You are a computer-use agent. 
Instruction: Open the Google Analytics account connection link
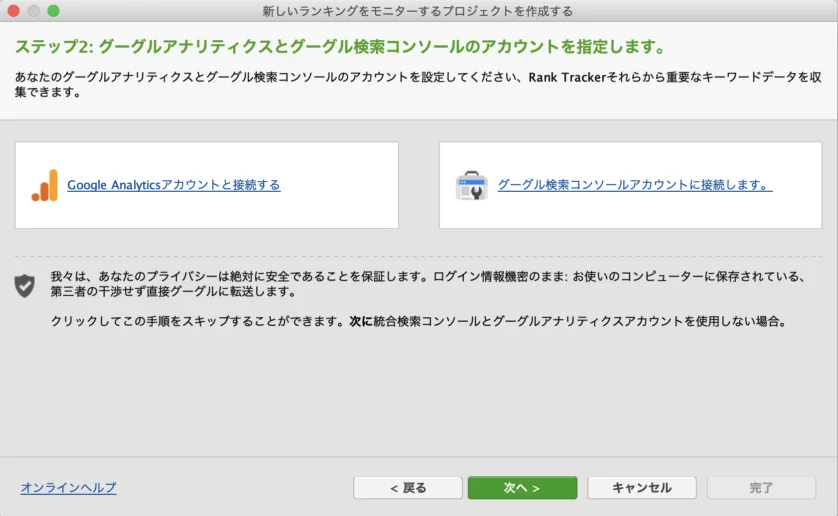pos(174,185)
